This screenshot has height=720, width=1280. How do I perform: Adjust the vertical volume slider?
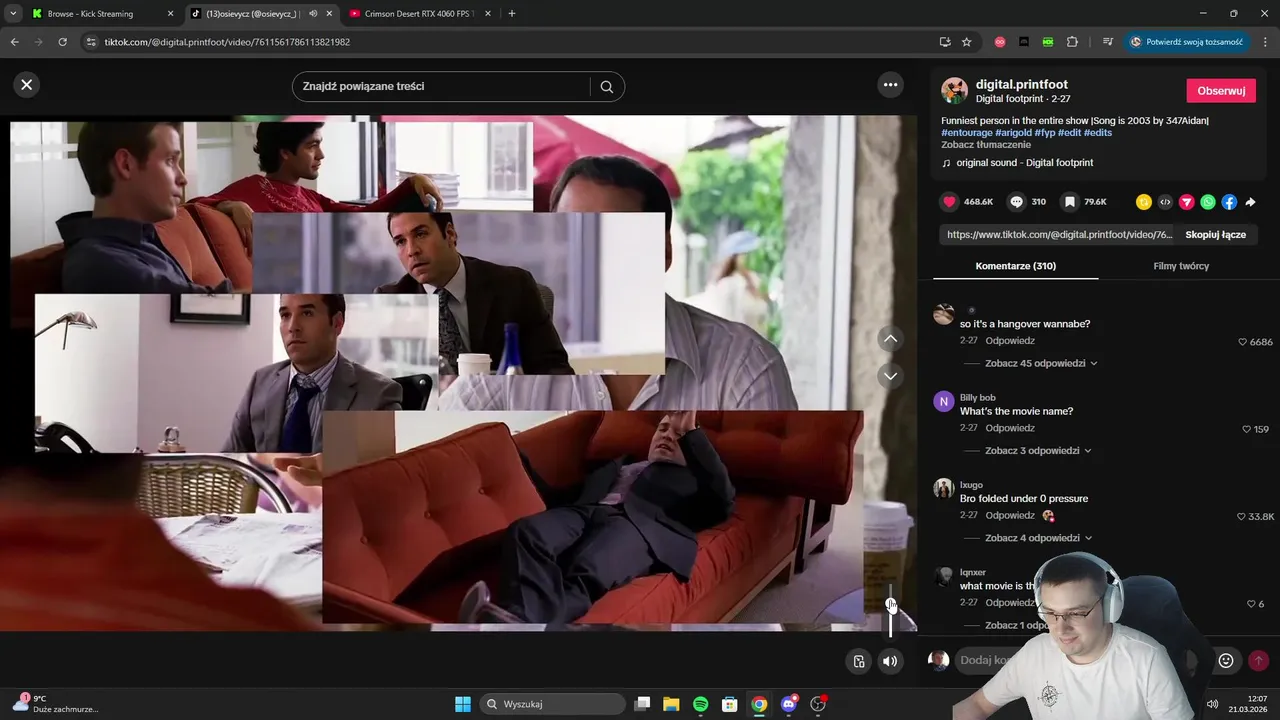click(890, 610)
